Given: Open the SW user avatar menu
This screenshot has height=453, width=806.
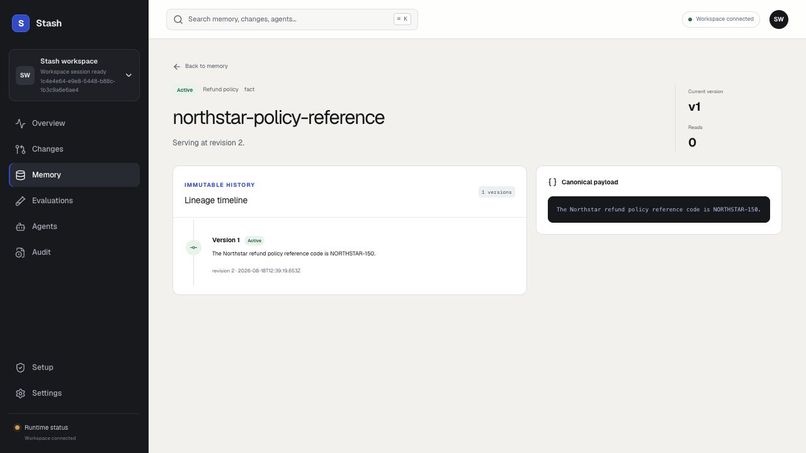Looking at the screenshot, I should pos(778,20).
